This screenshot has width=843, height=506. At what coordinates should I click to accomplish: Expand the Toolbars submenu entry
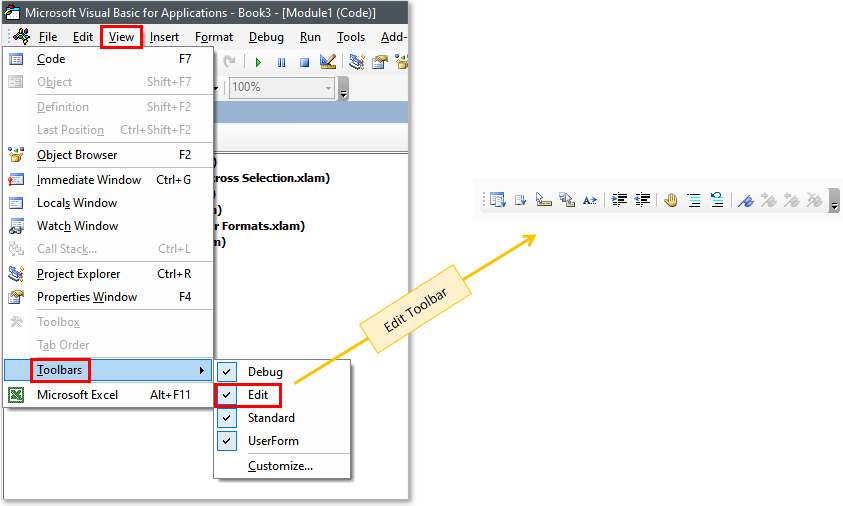(108, 370)
